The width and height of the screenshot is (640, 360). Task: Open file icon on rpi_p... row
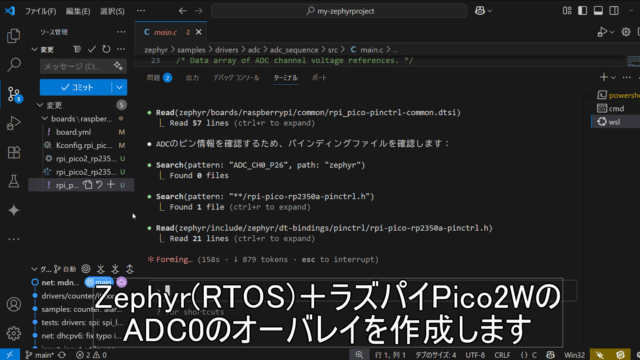(x=87, y=185)
